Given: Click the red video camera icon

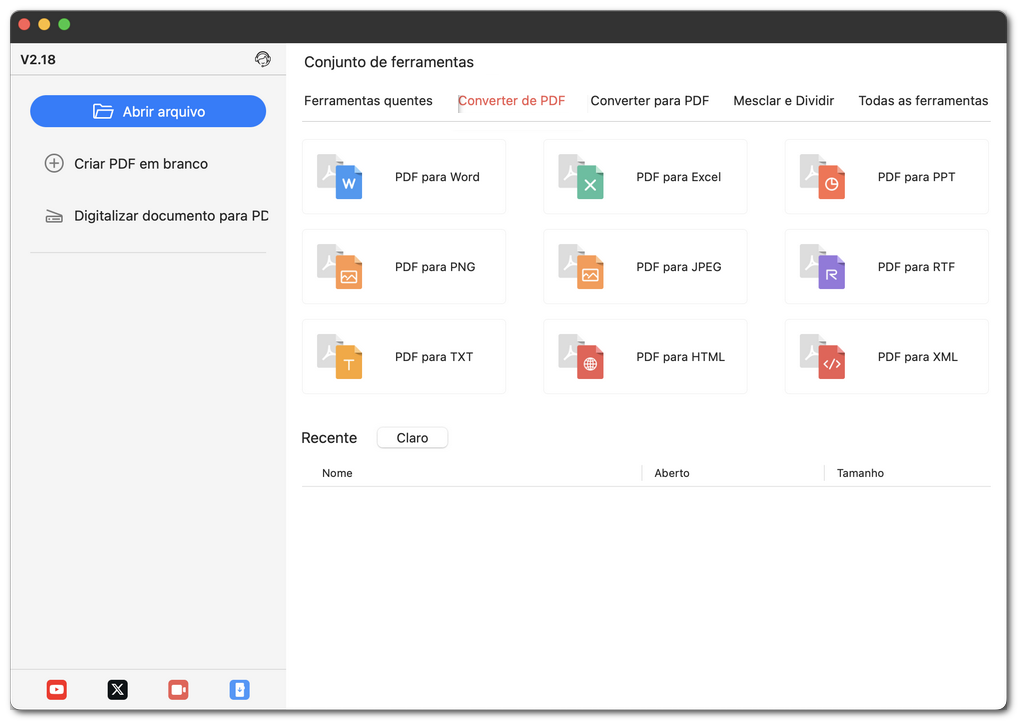Looking at the screenshot, I should pyautogui.click(x=178, y=689).
